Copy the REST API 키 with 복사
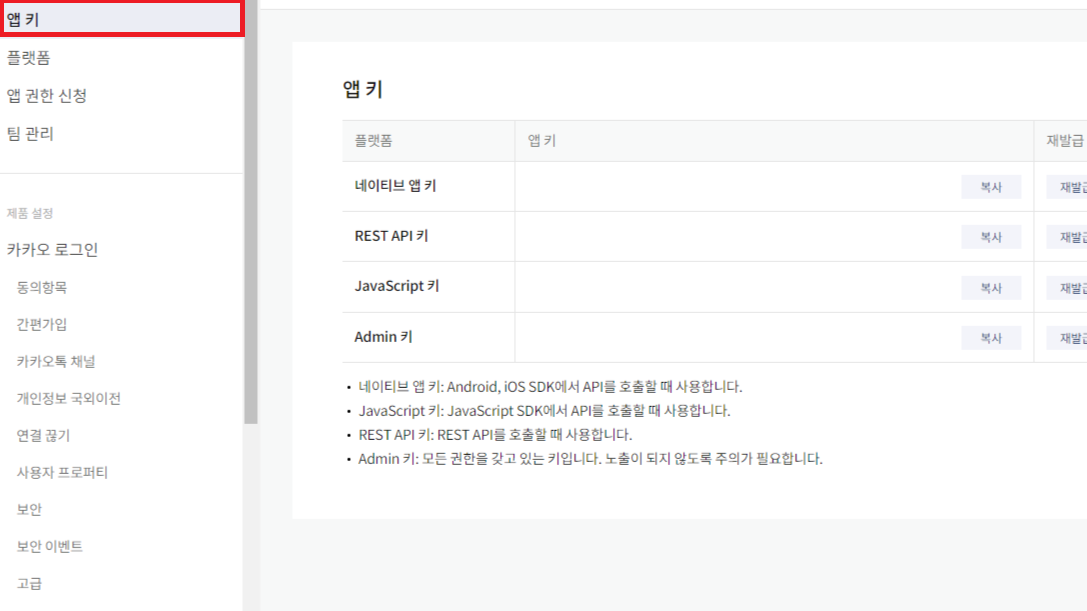Image resolution: width=1087 pixels, height=611 pixels. [x=991, y=237]
